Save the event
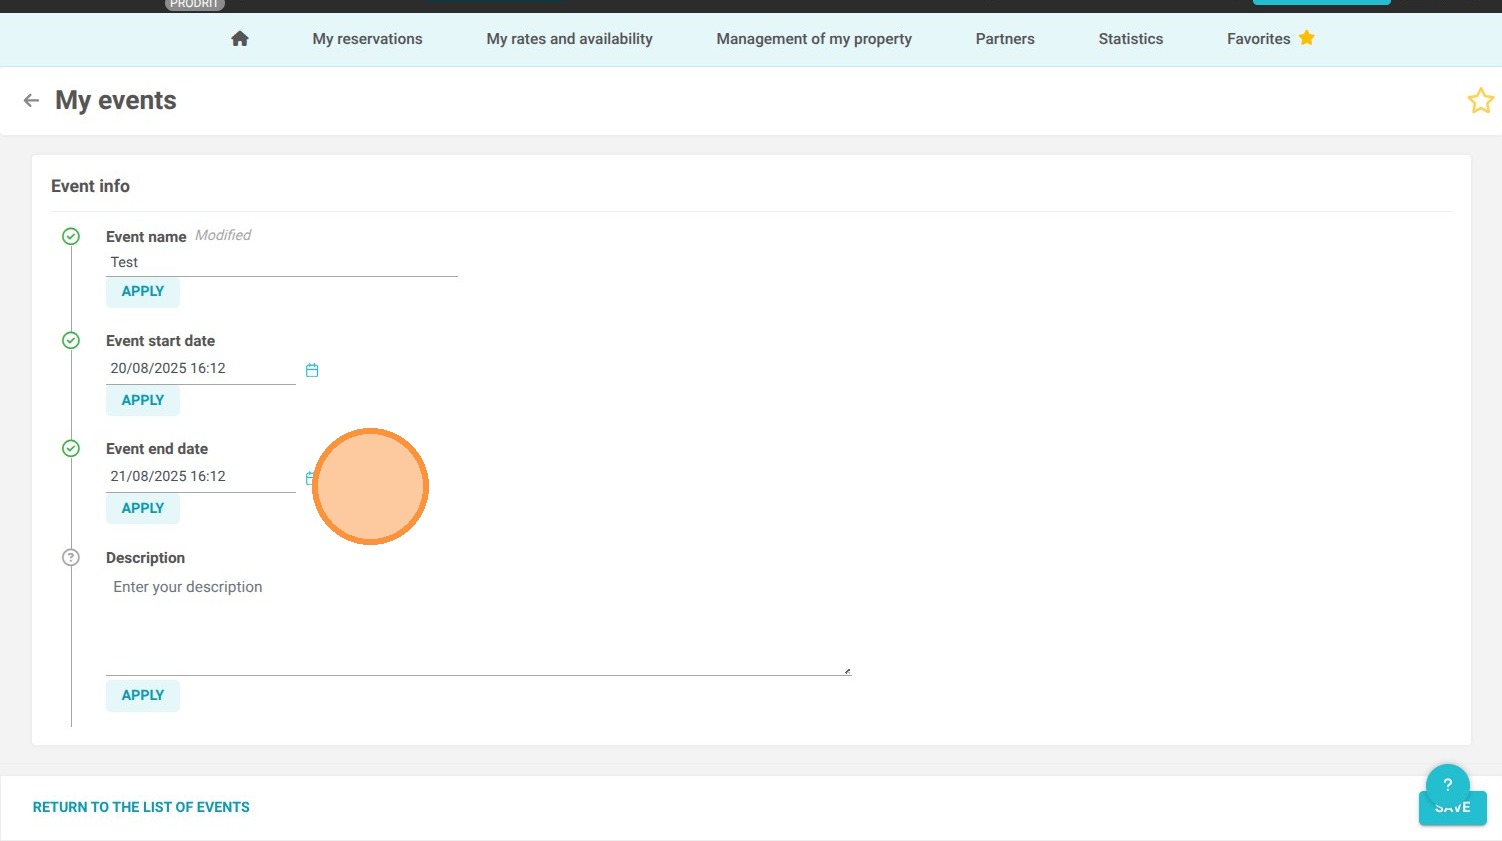Viewport: 1502px width, 841px height. point(1452,808)
